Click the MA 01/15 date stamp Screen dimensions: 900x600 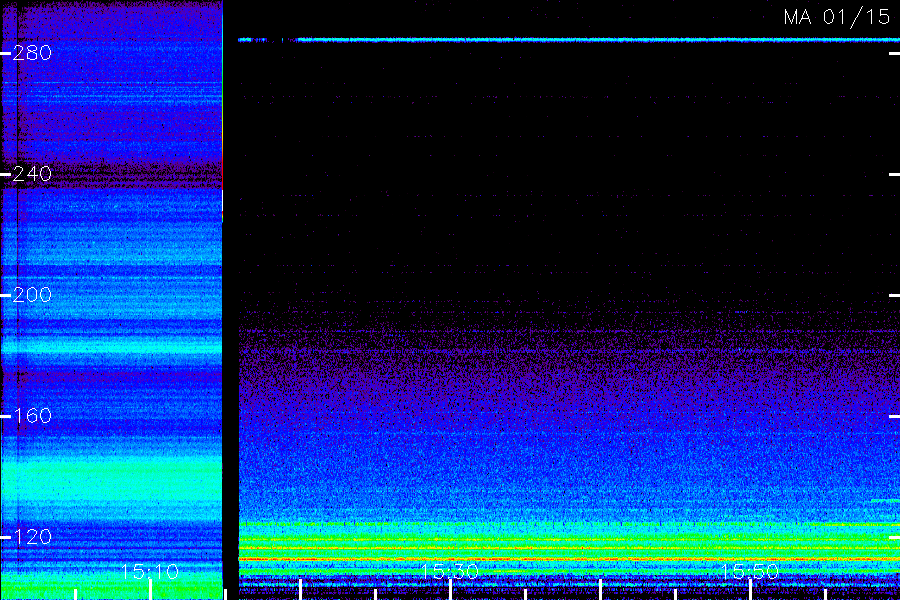tap(837, 17)
